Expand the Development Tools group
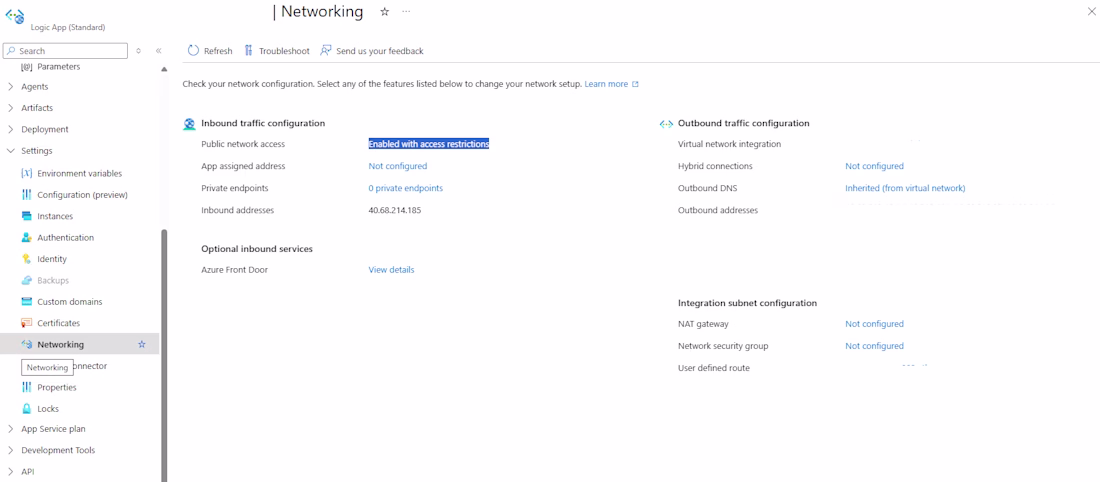The width and height of the screenshot is (1100, 482). [11, 450]
